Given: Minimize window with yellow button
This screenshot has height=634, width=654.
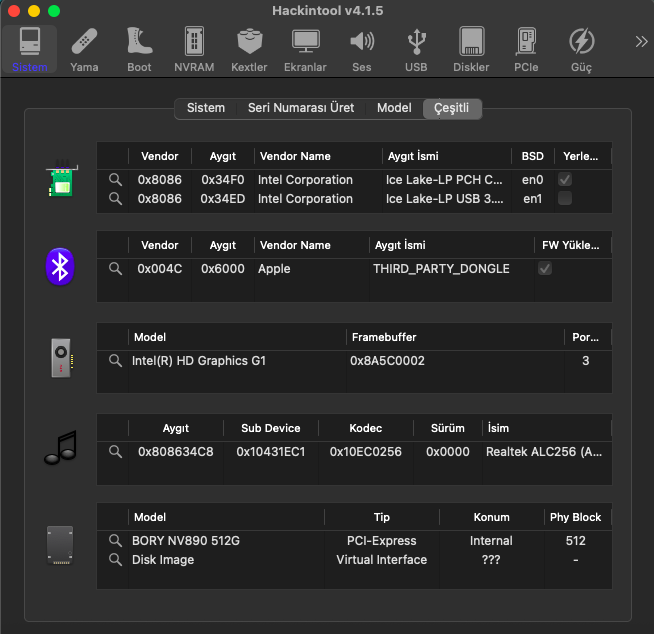Looking at the screenshot, I should (x=34, y=10).
